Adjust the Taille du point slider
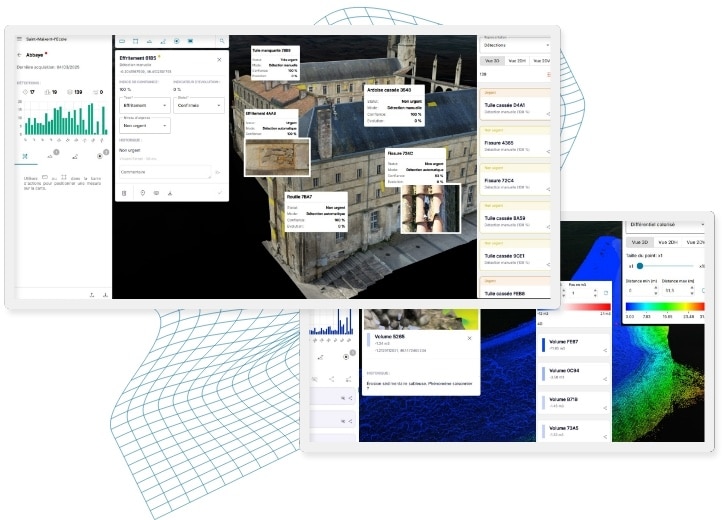The image size is (725, 520). coord(639,266)
